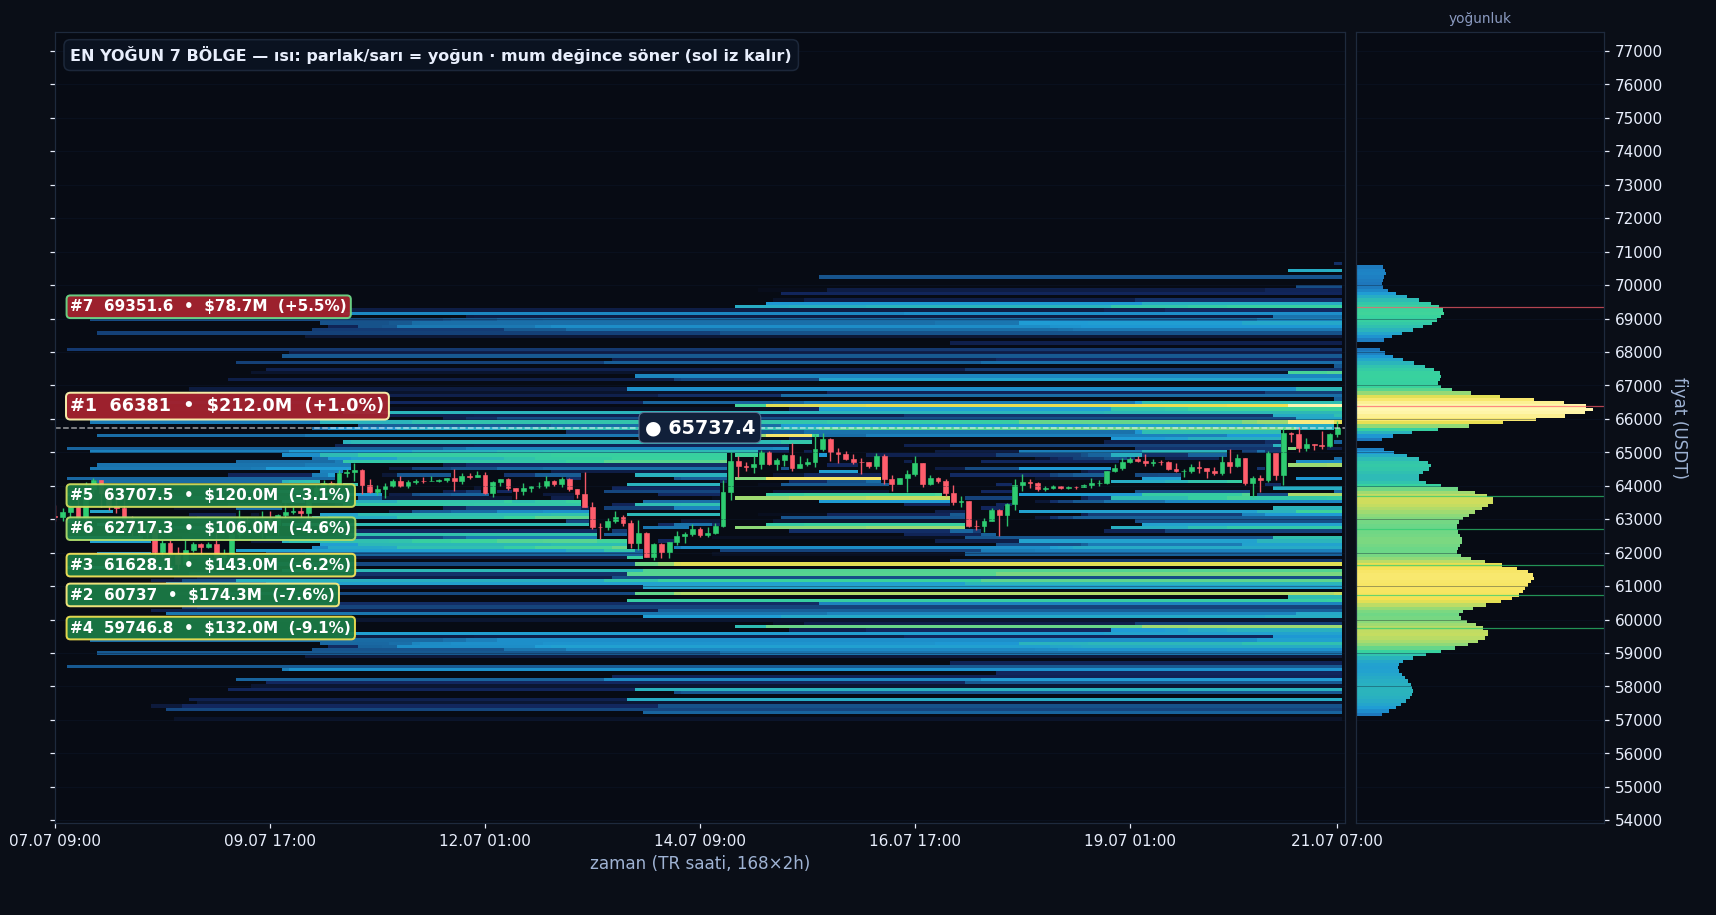This screenshot has width=1716, height=915.
Task: Click the #2 60737 $174.3M zone label
Action: [x=202, y=595]
